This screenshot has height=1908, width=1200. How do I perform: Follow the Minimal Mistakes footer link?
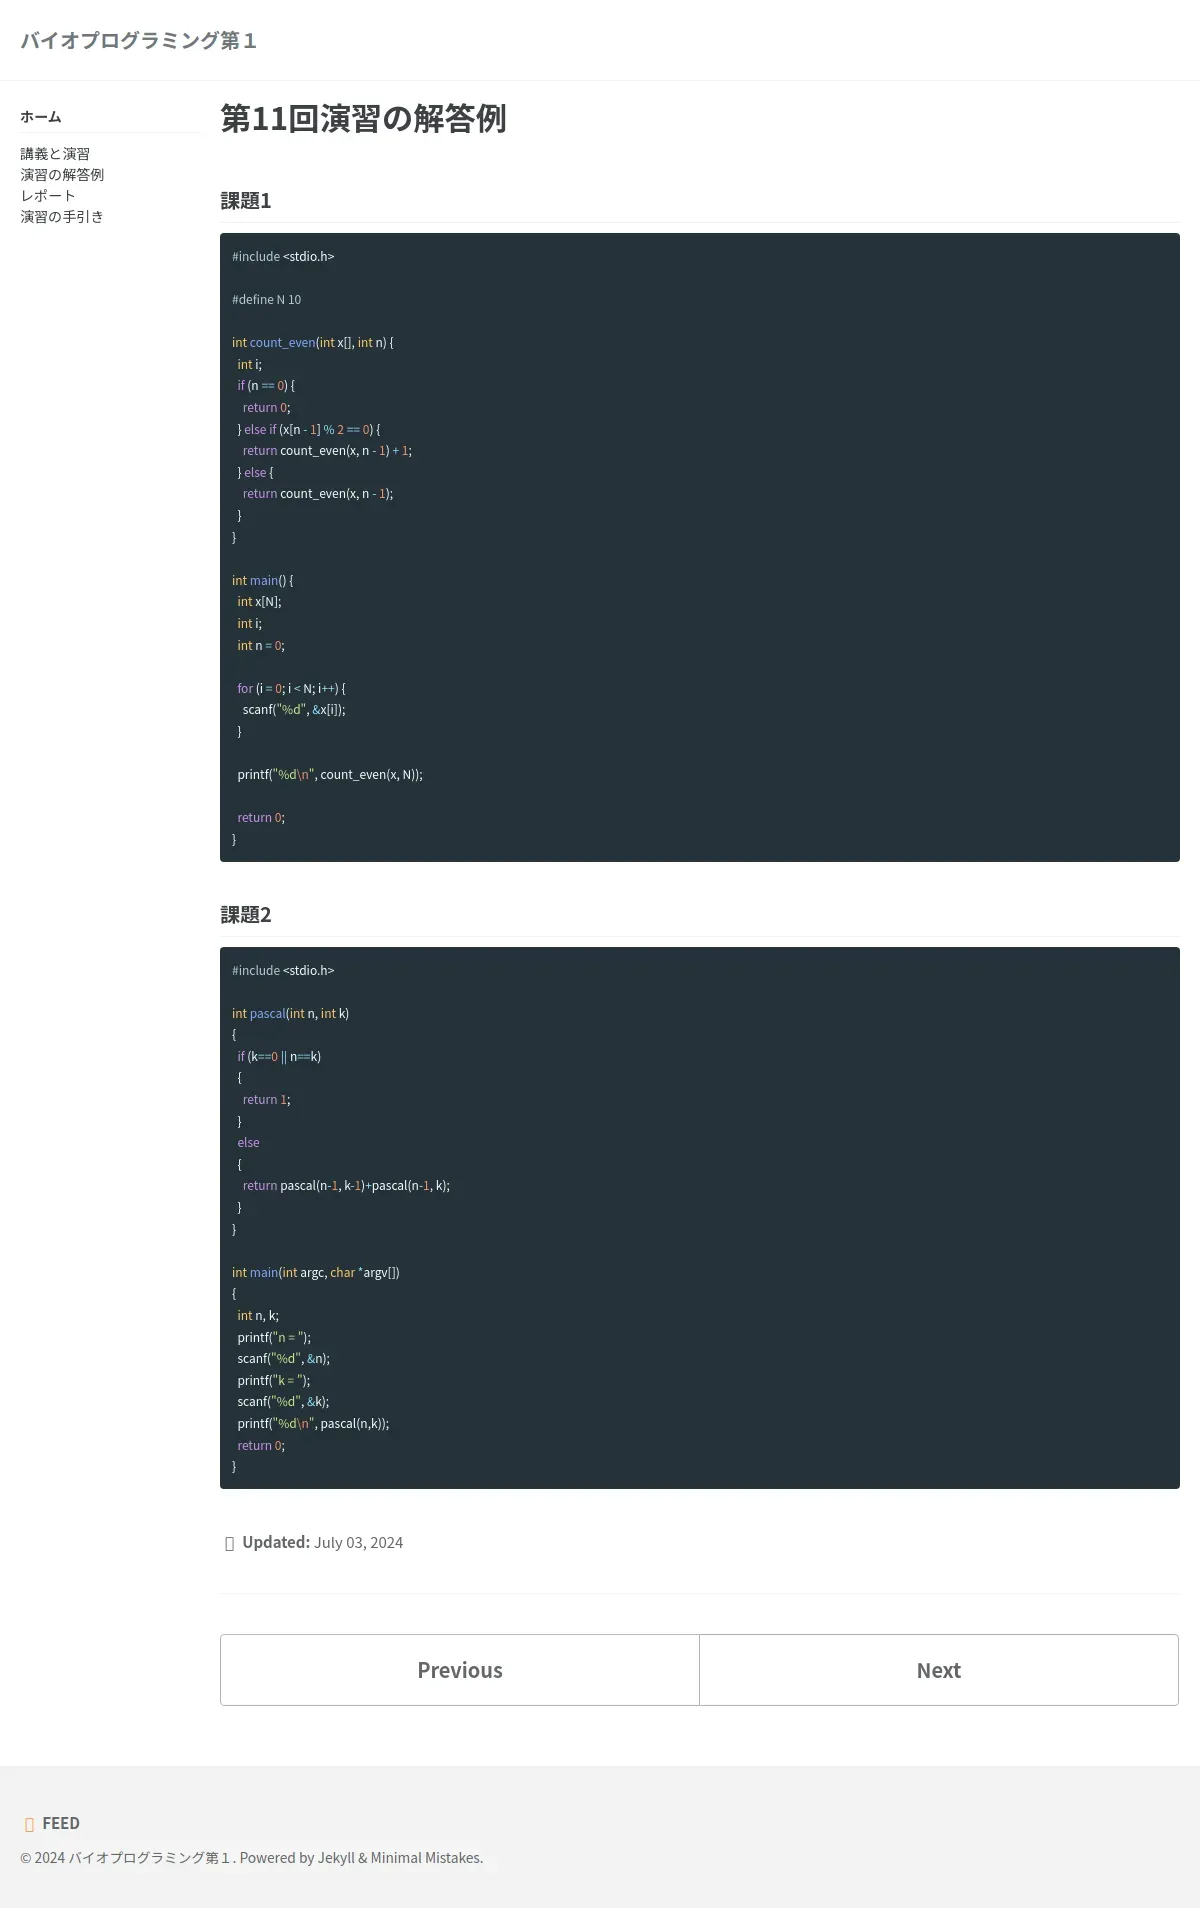[x=425, y=1858]
